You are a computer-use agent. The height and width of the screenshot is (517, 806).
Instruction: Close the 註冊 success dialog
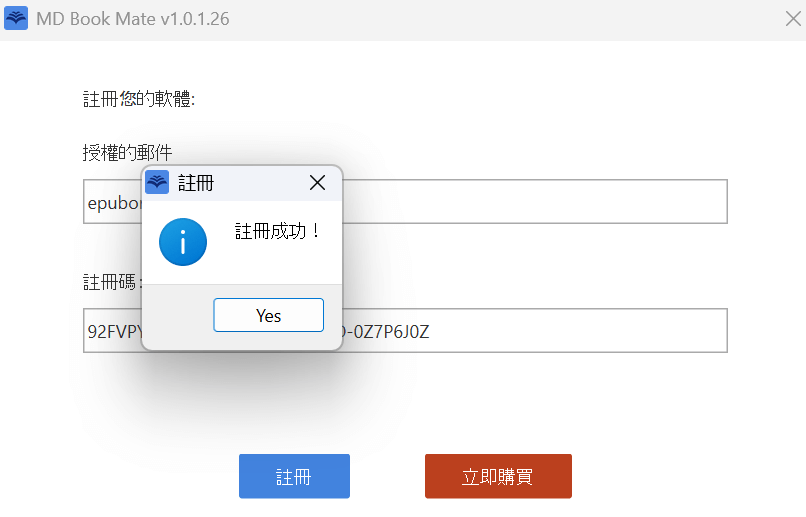pyautogui.click(x=317, y=182)
